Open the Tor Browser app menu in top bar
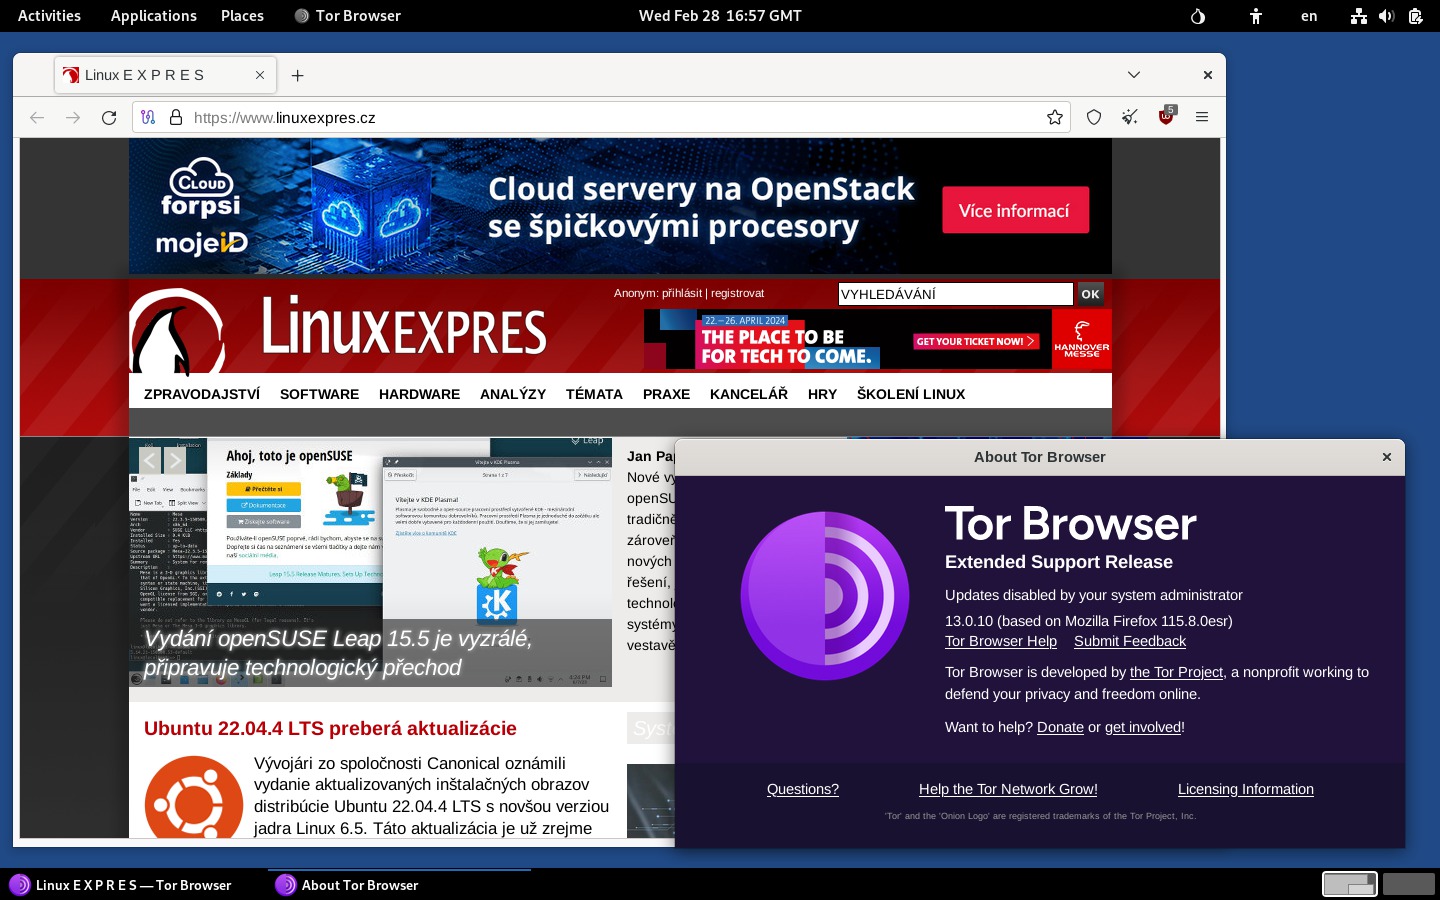1440x900 pixels. pyautogui.click(x=348, y=16)
